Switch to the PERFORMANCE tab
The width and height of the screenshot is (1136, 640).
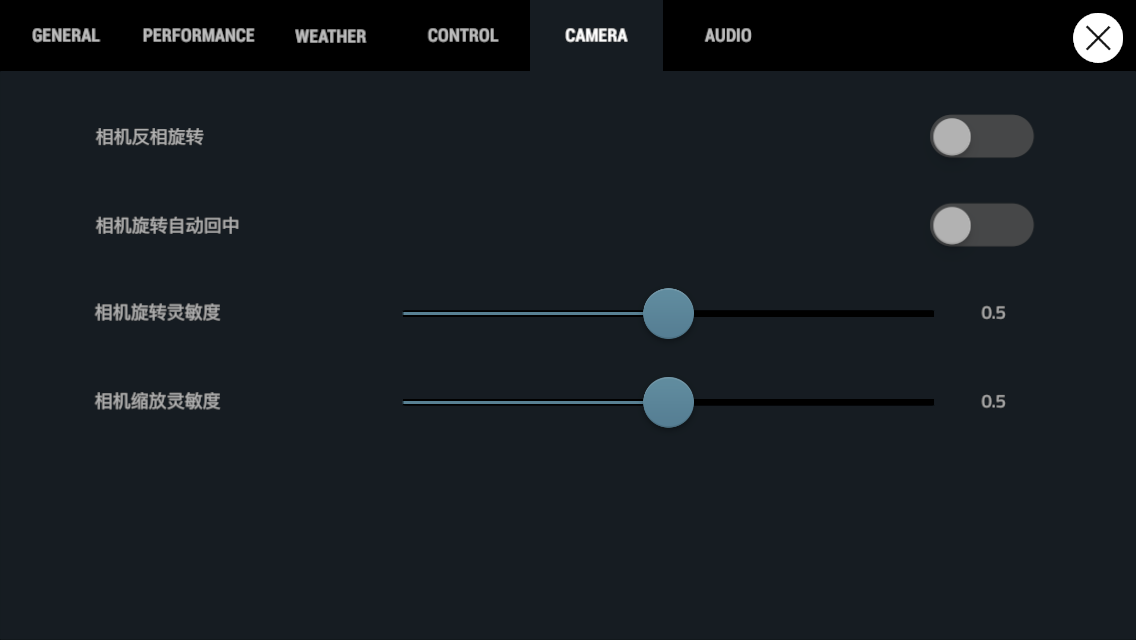[x=199, y=36]
